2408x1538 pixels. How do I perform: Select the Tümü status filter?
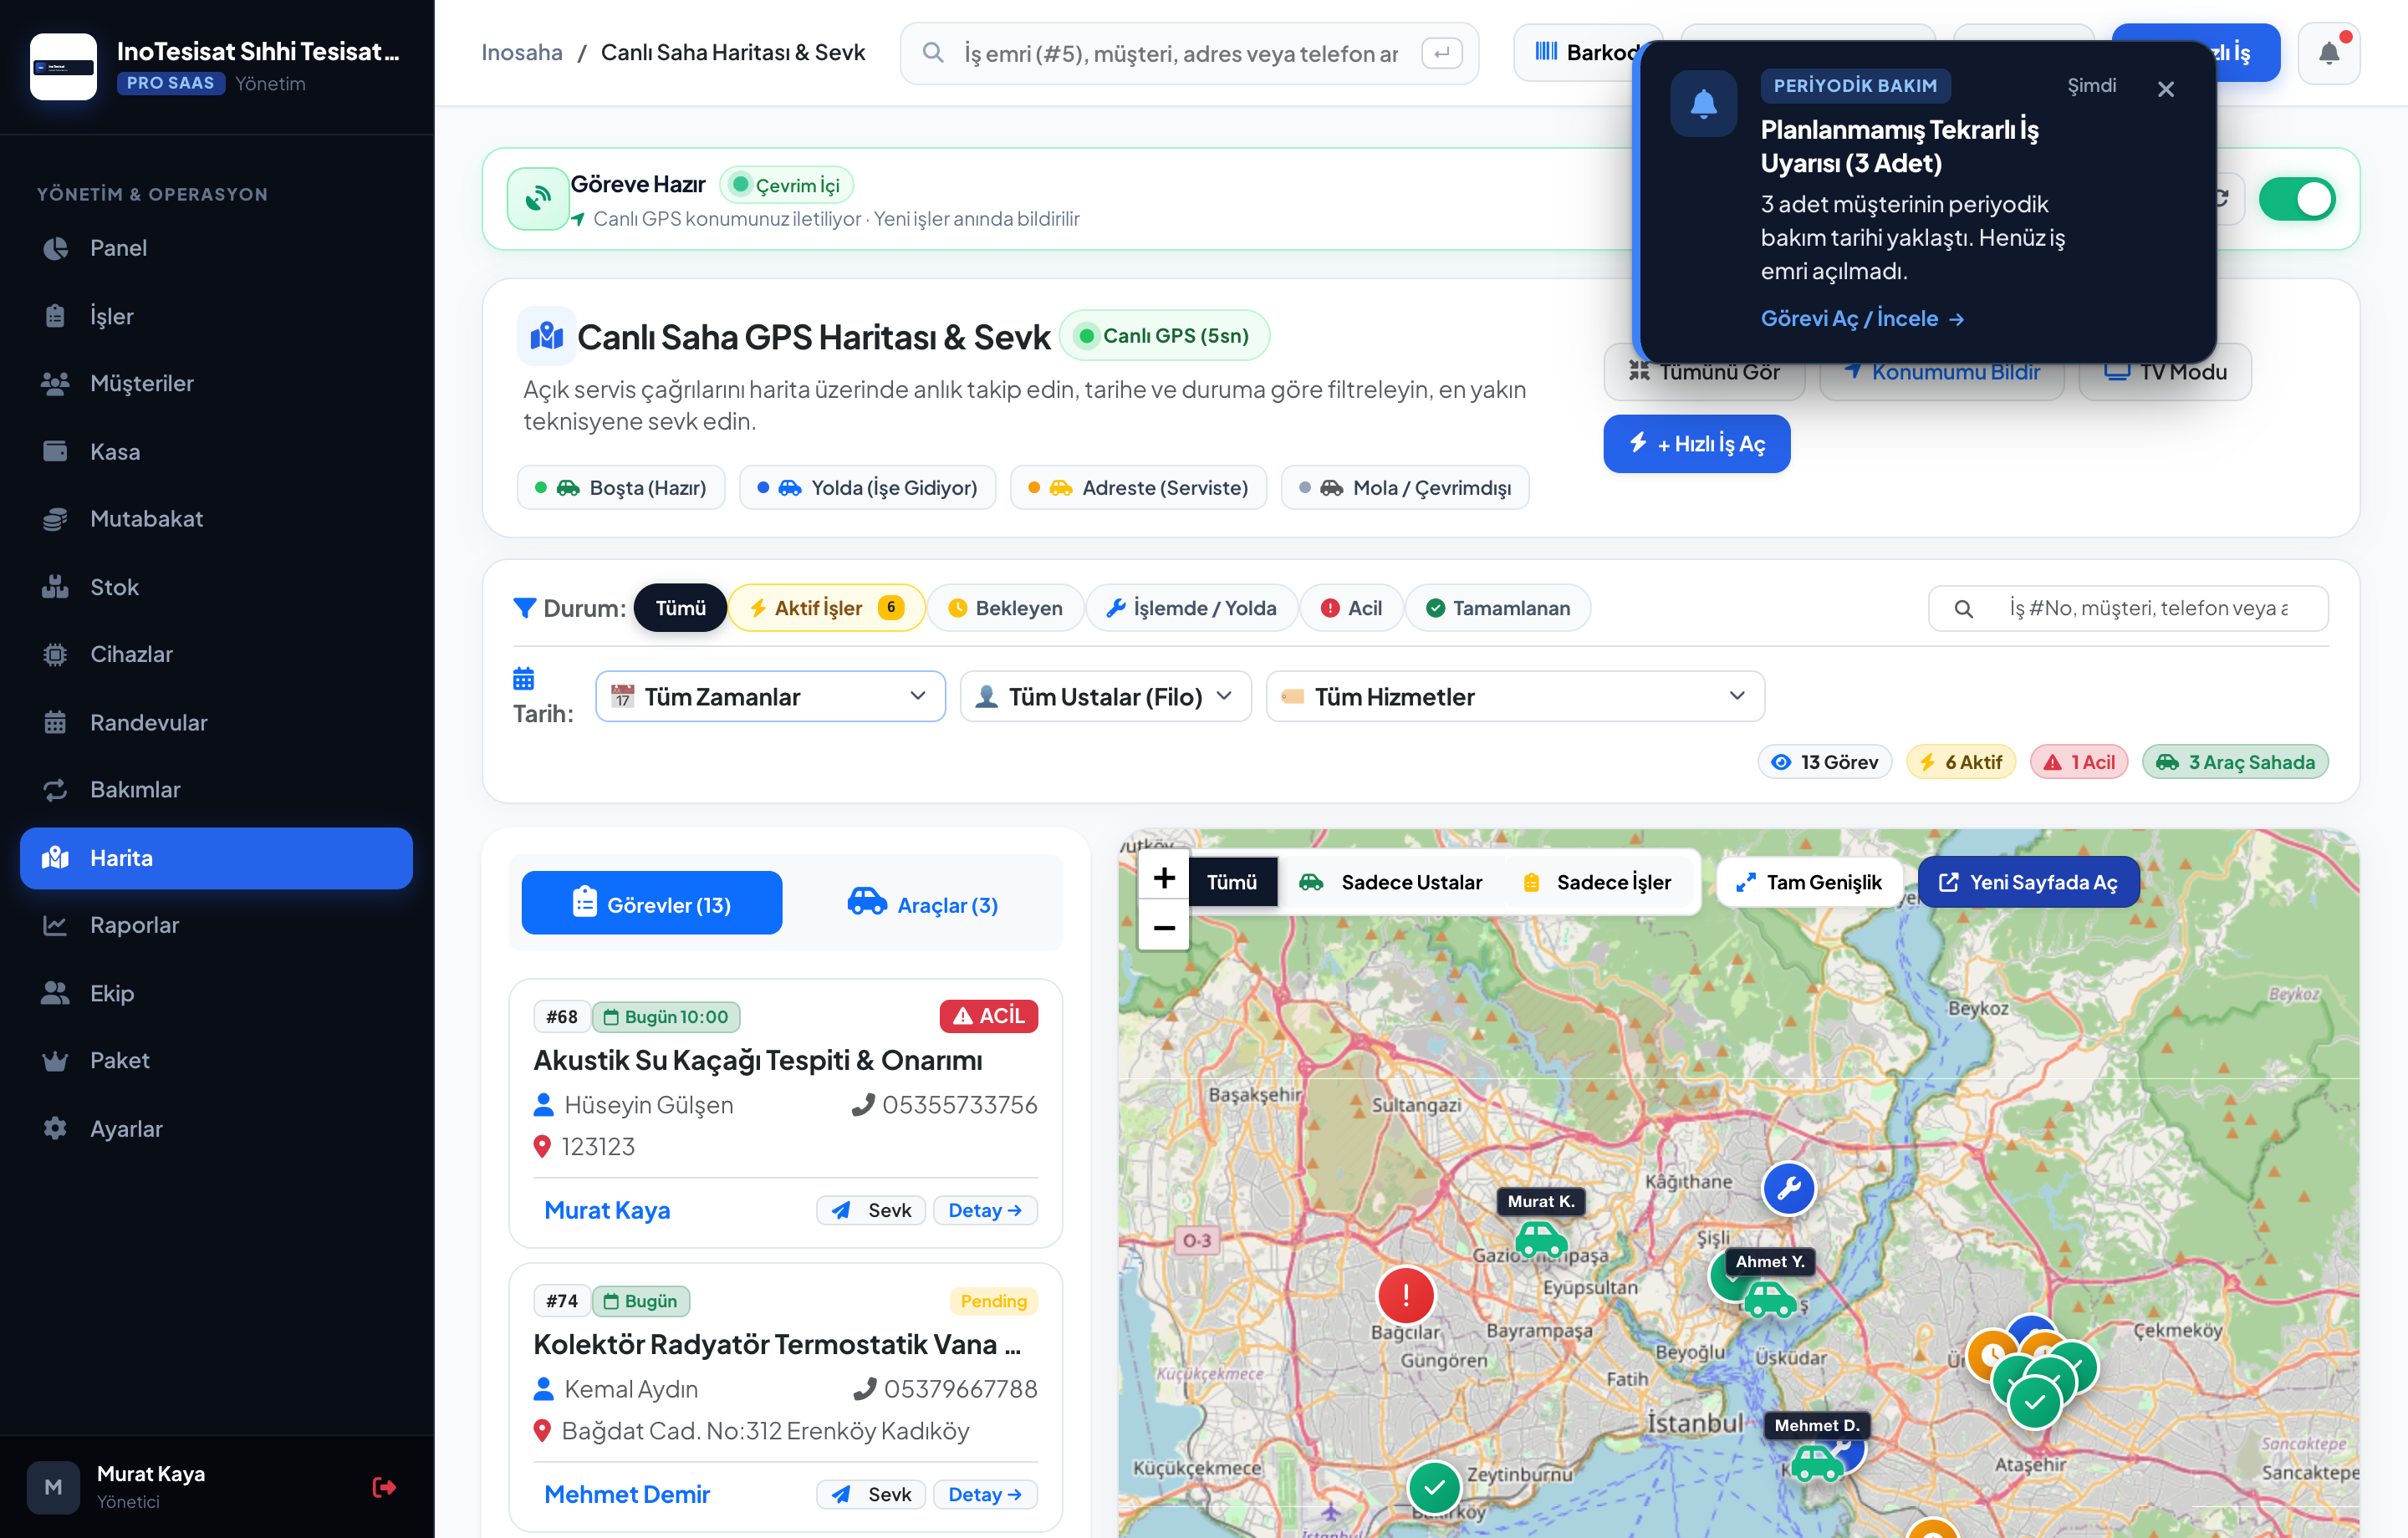tap(680, 608)
